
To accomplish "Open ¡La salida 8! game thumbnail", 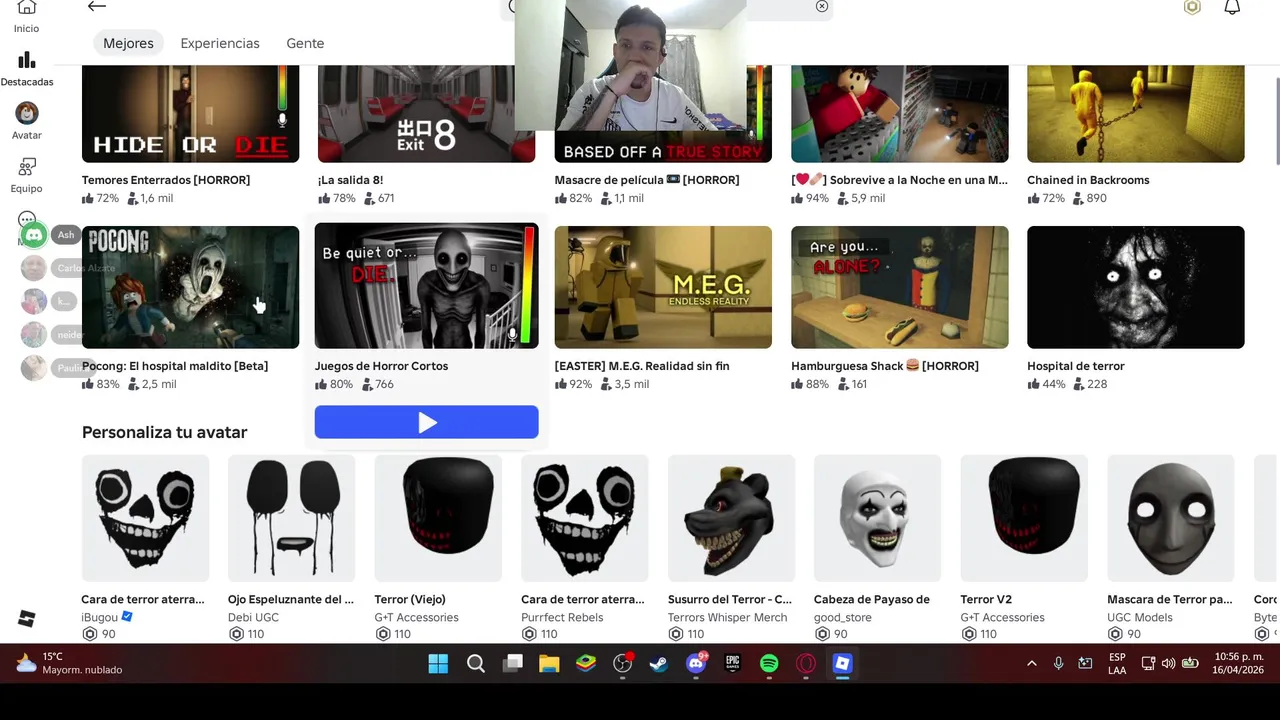I will point(426,114).
